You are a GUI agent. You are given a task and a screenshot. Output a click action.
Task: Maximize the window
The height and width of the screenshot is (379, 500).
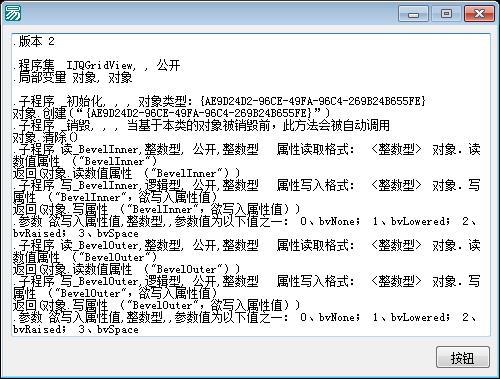click(446, 14)
